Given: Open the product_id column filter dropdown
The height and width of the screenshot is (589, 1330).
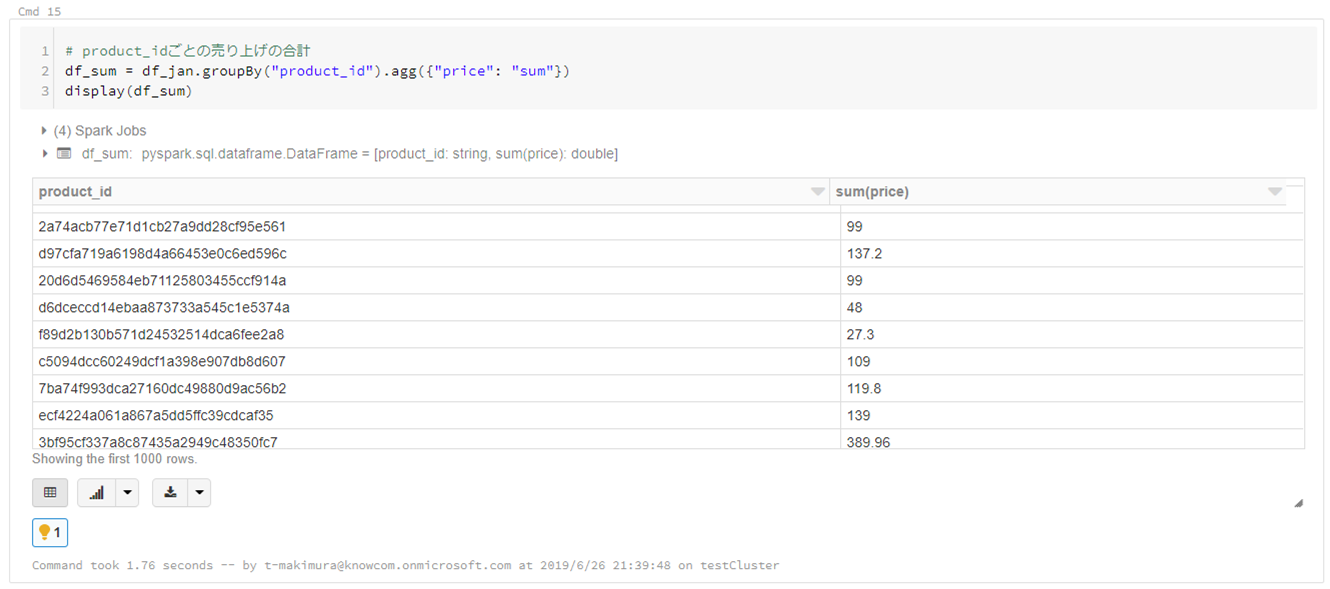Looking at the screenshot, I should (x=818, y=191).
